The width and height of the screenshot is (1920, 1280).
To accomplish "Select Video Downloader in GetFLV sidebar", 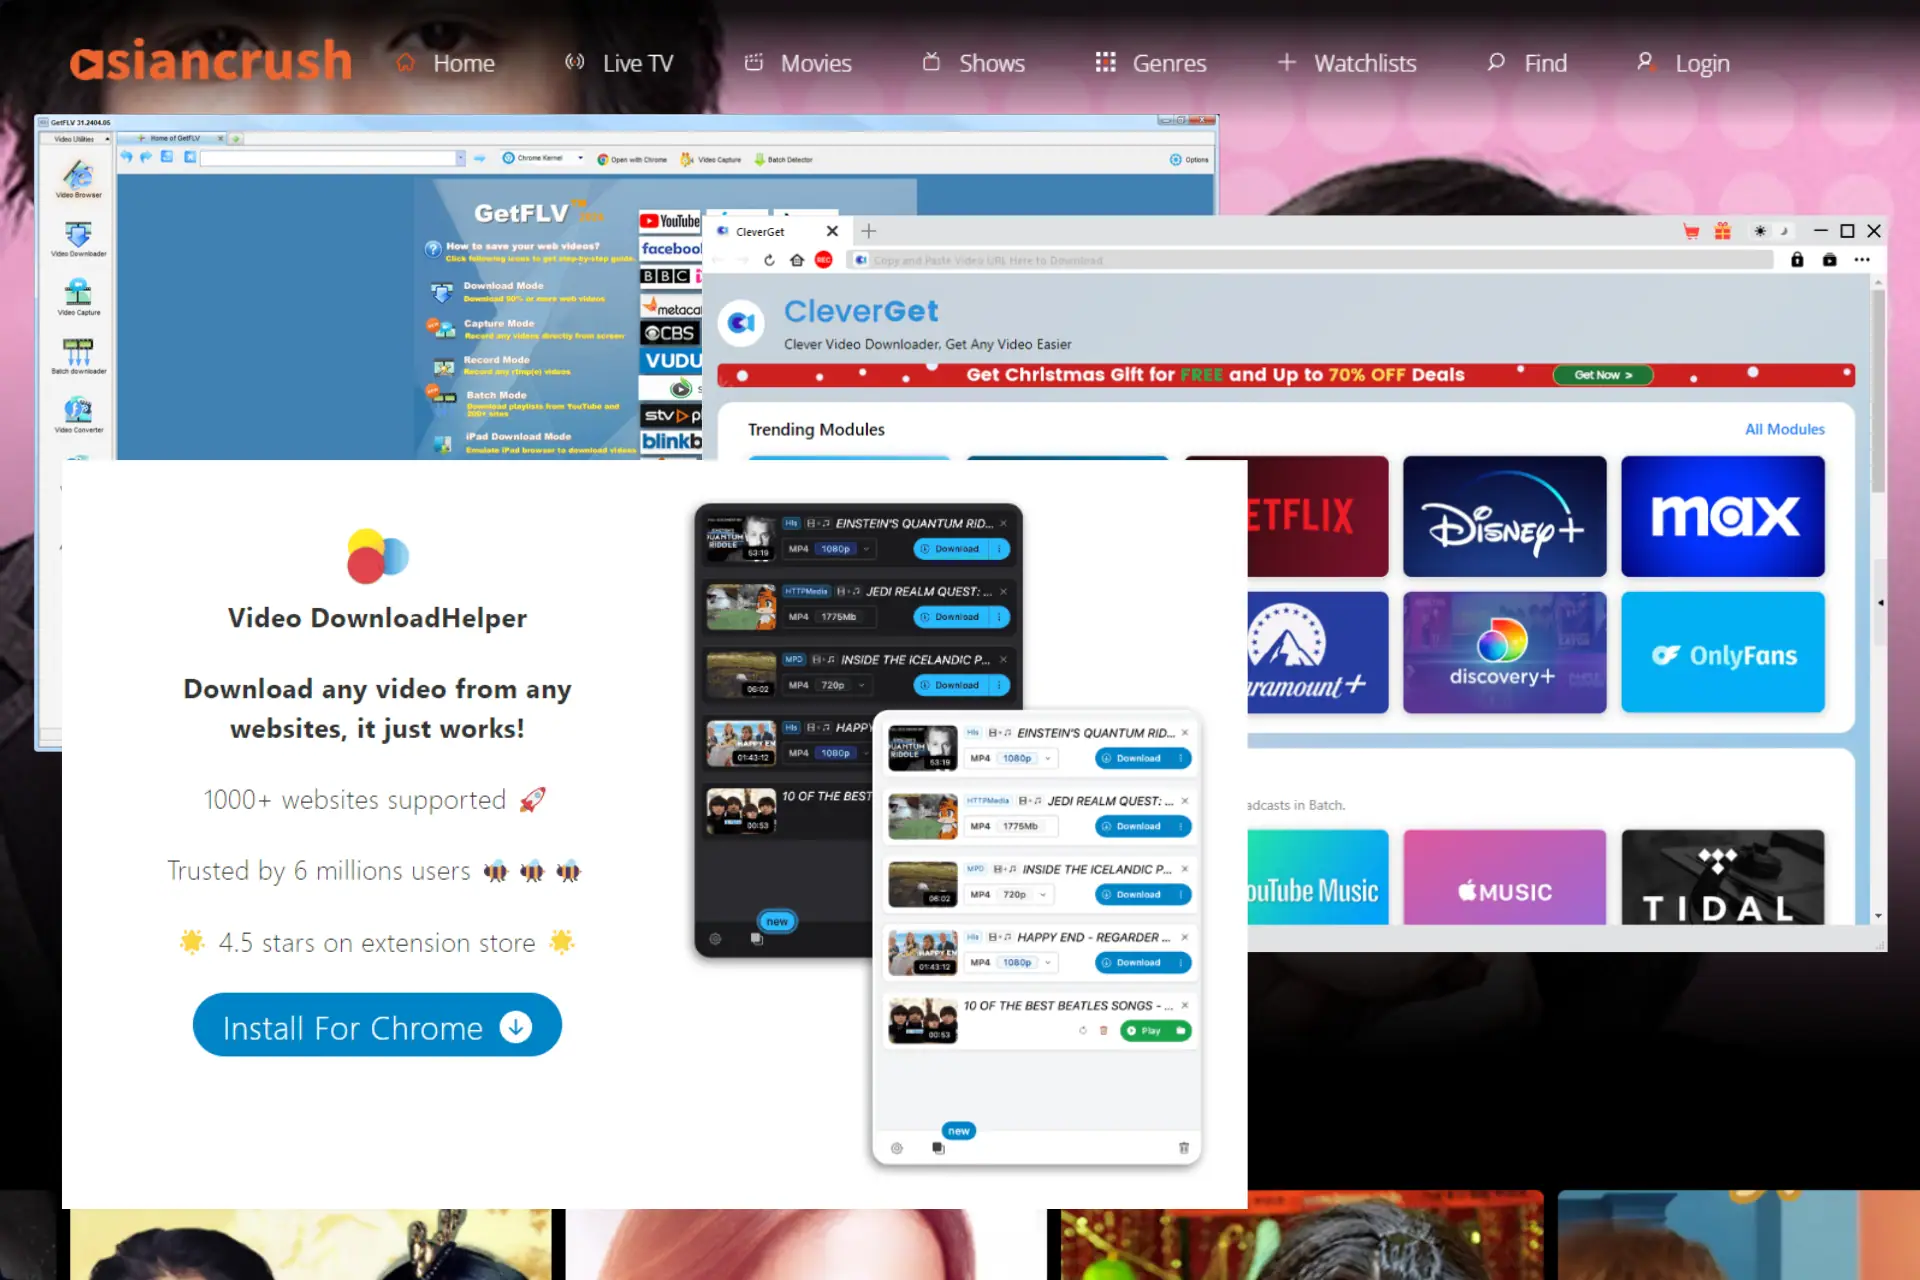I will (78, 238).
